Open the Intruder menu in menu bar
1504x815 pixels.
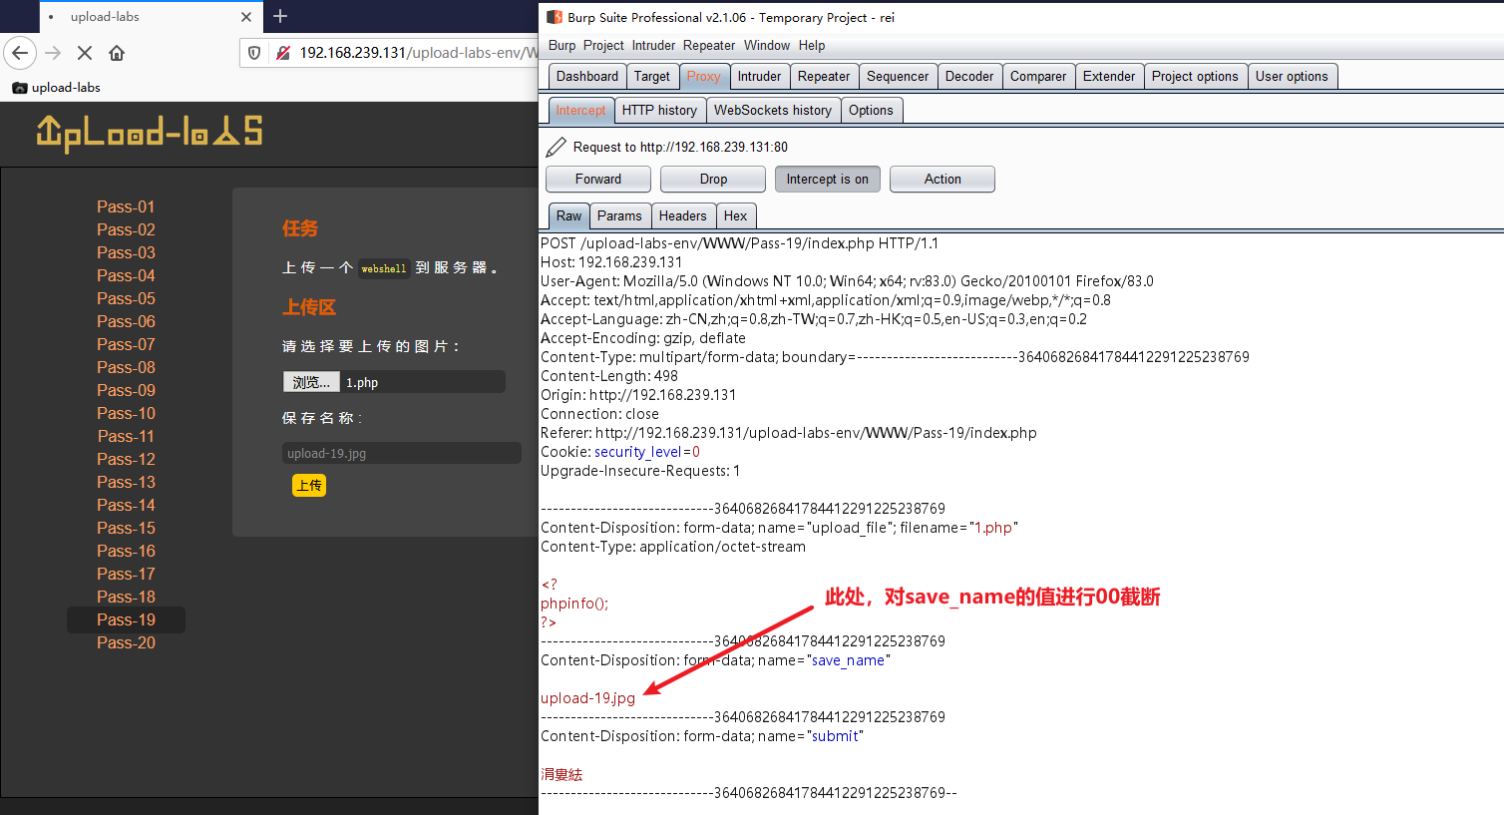click(653, 46)
